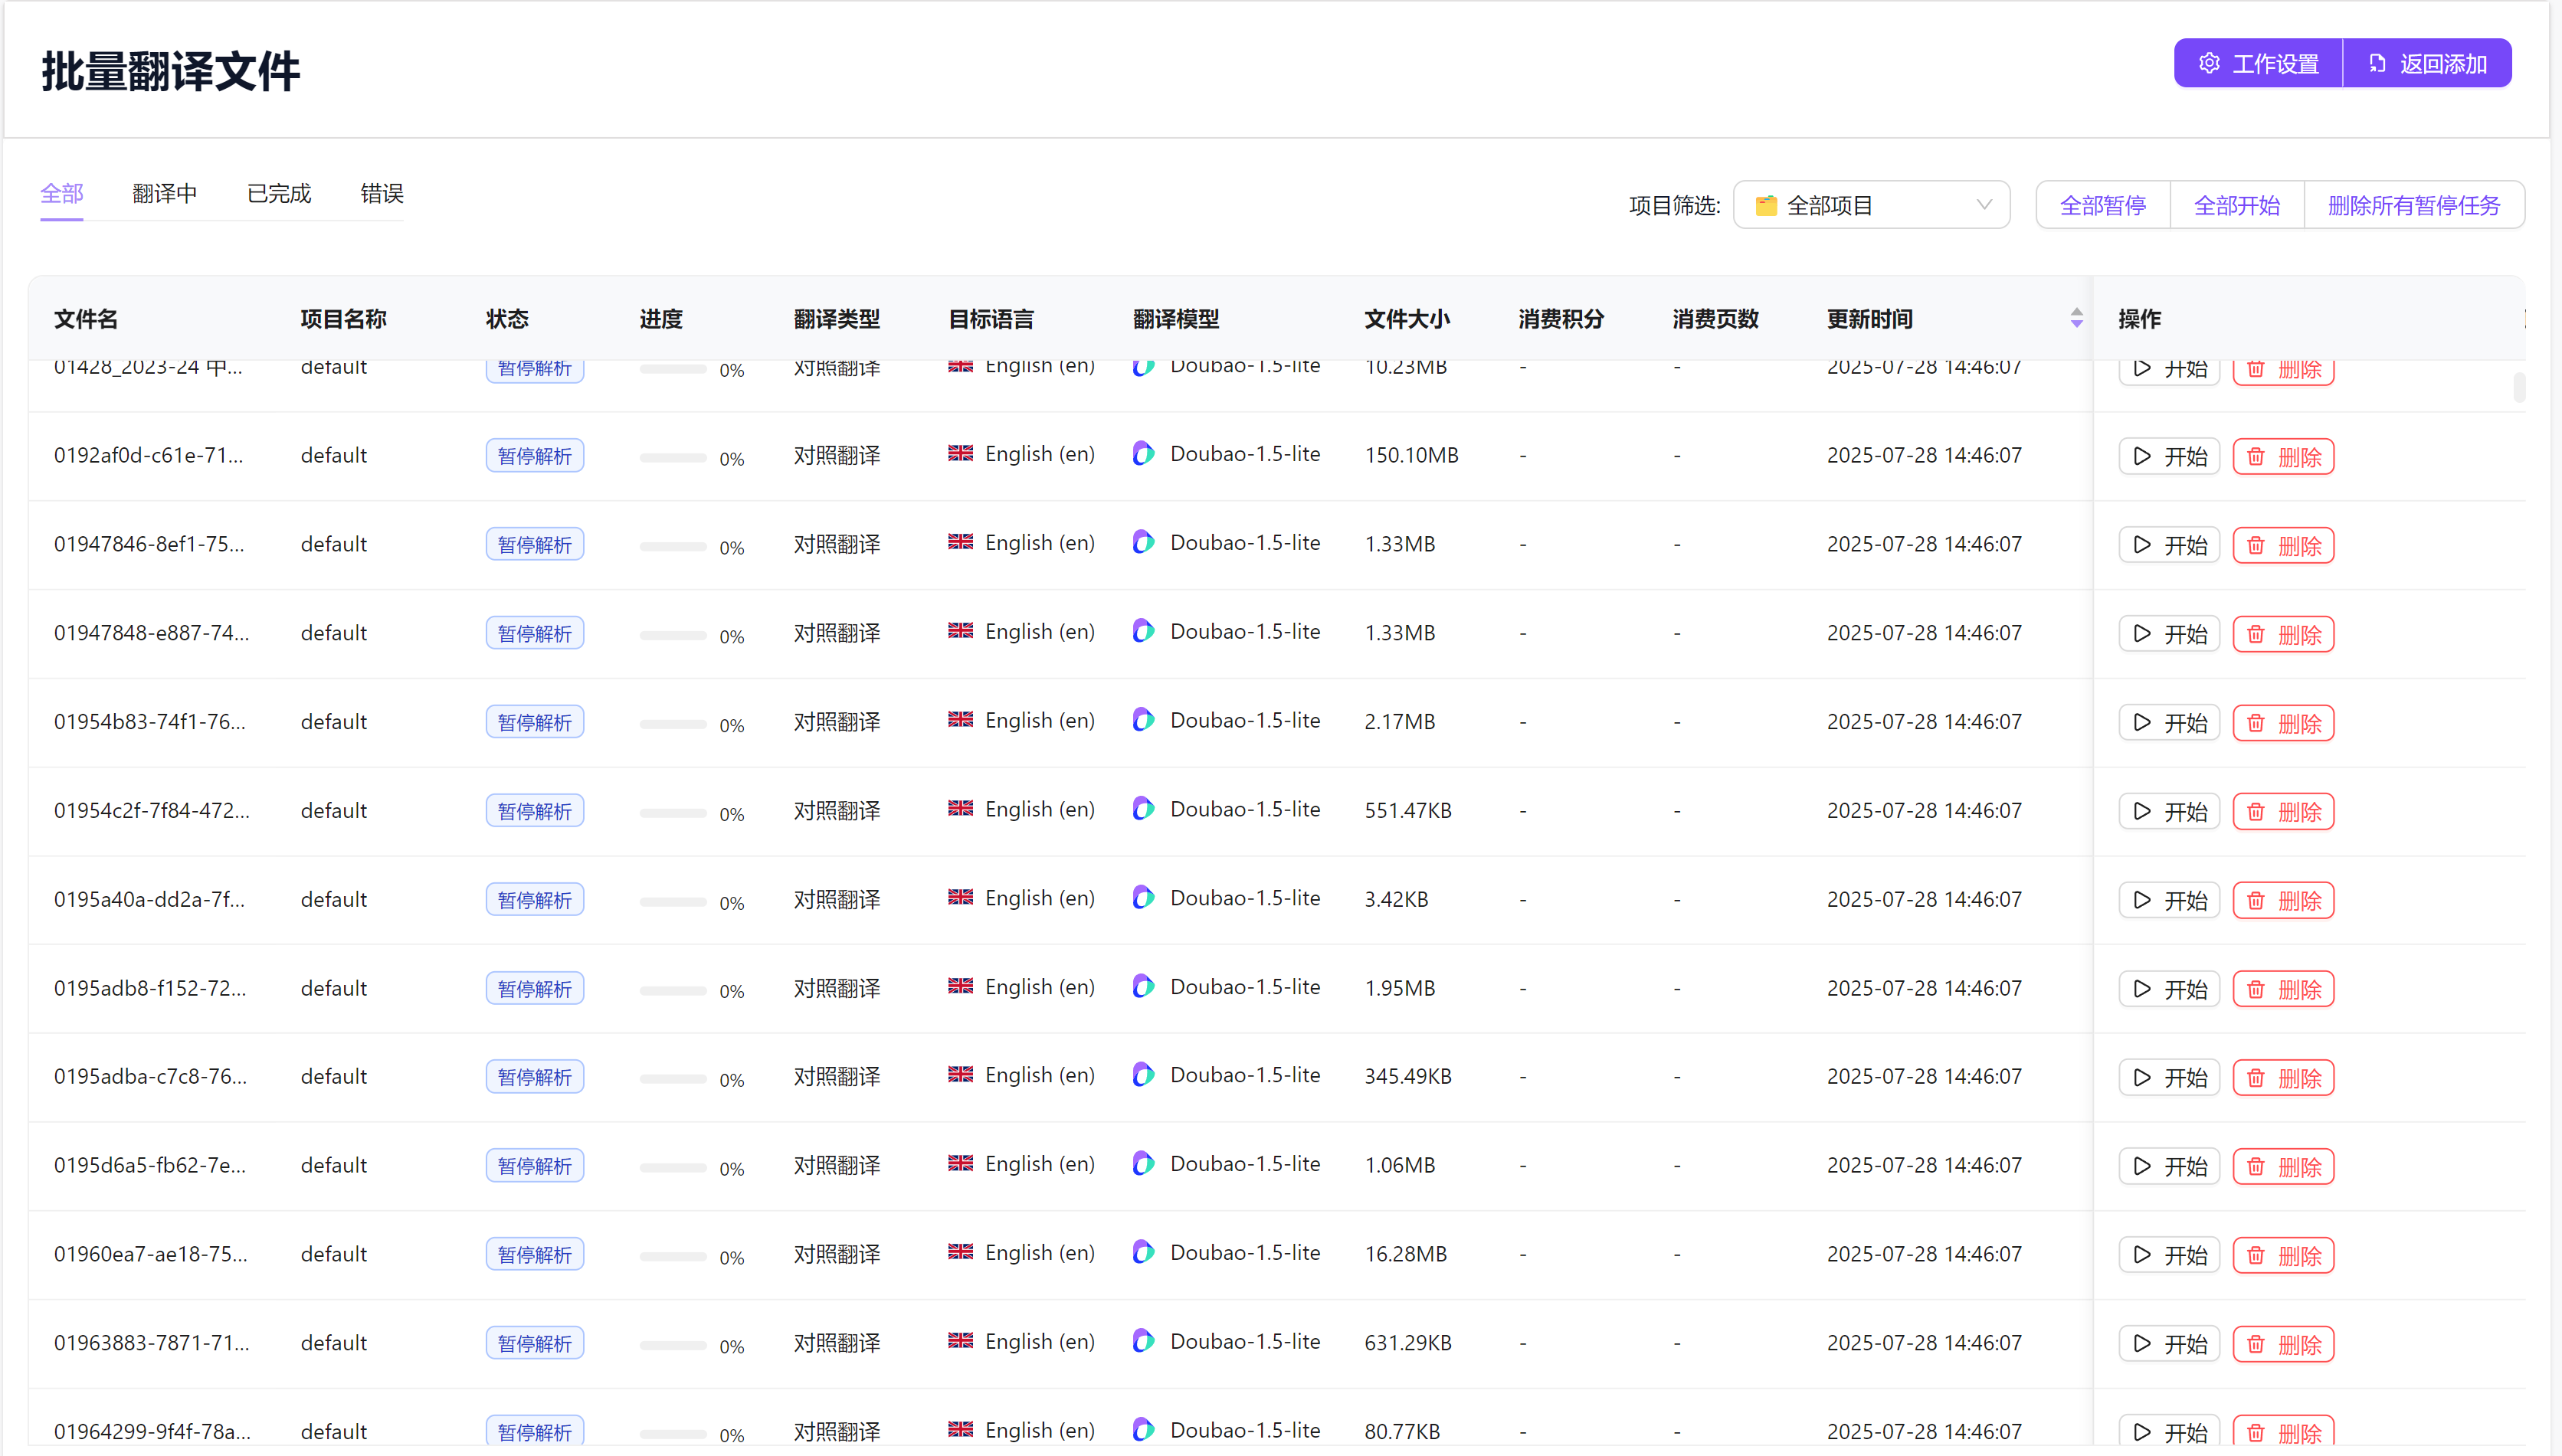This screenshot has height=1456, width=2562.
Task: Switch to the 翻译中 tab
Action: [165, 194]
